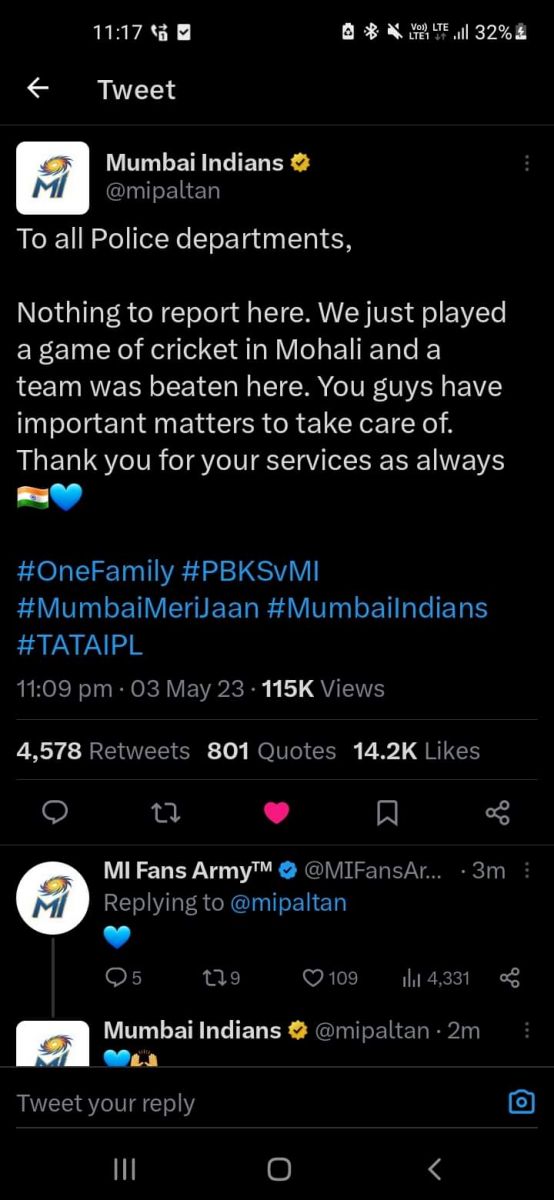Open MI Fans Army reply's options menu
This screenshot has height=1200, width=554.
pyautogui.click(x=527, y=871)
